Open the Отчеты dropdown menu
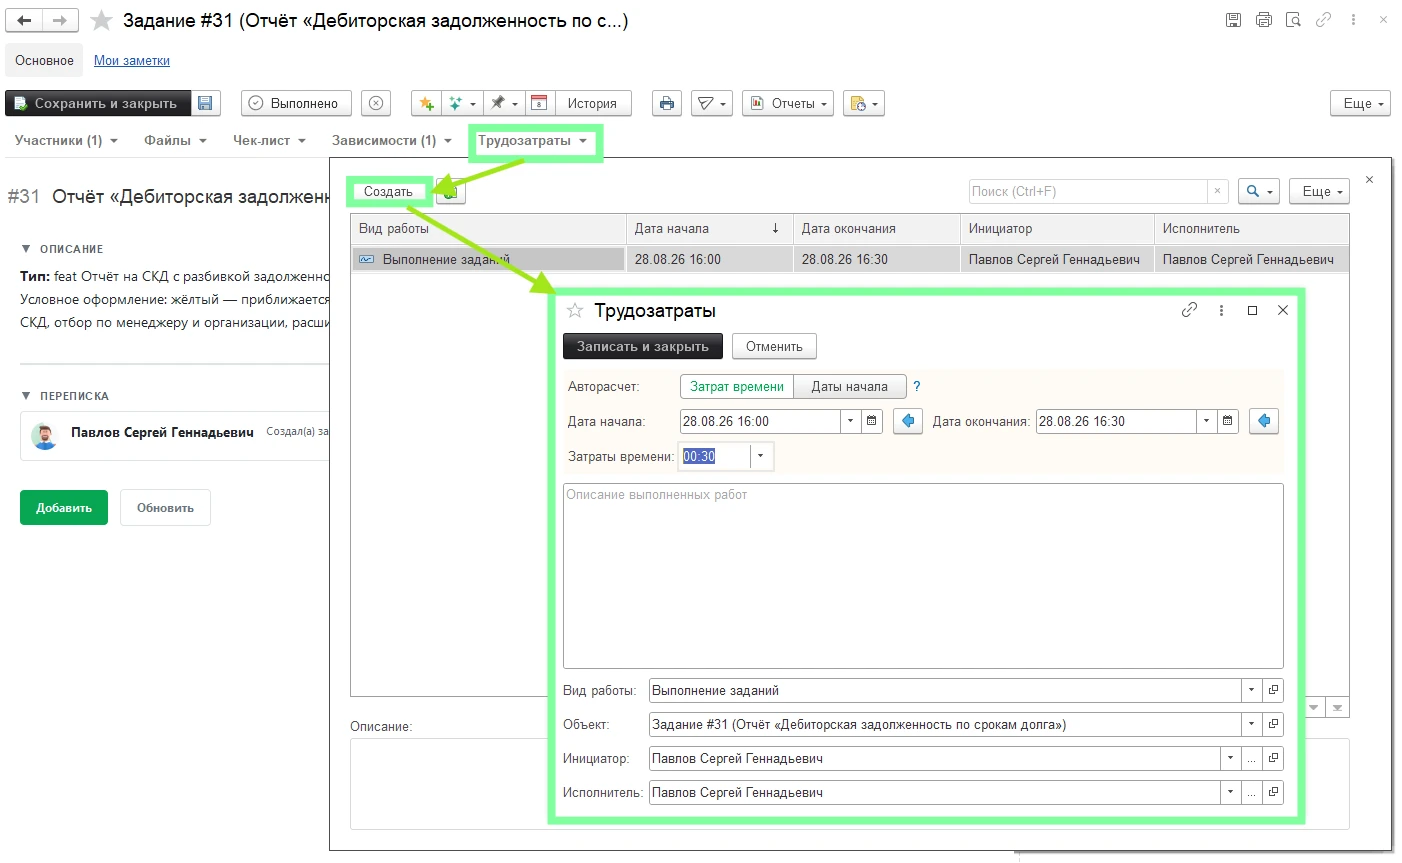The width and height of the screenshot is (1402, 863). click(x=788, y=103)
